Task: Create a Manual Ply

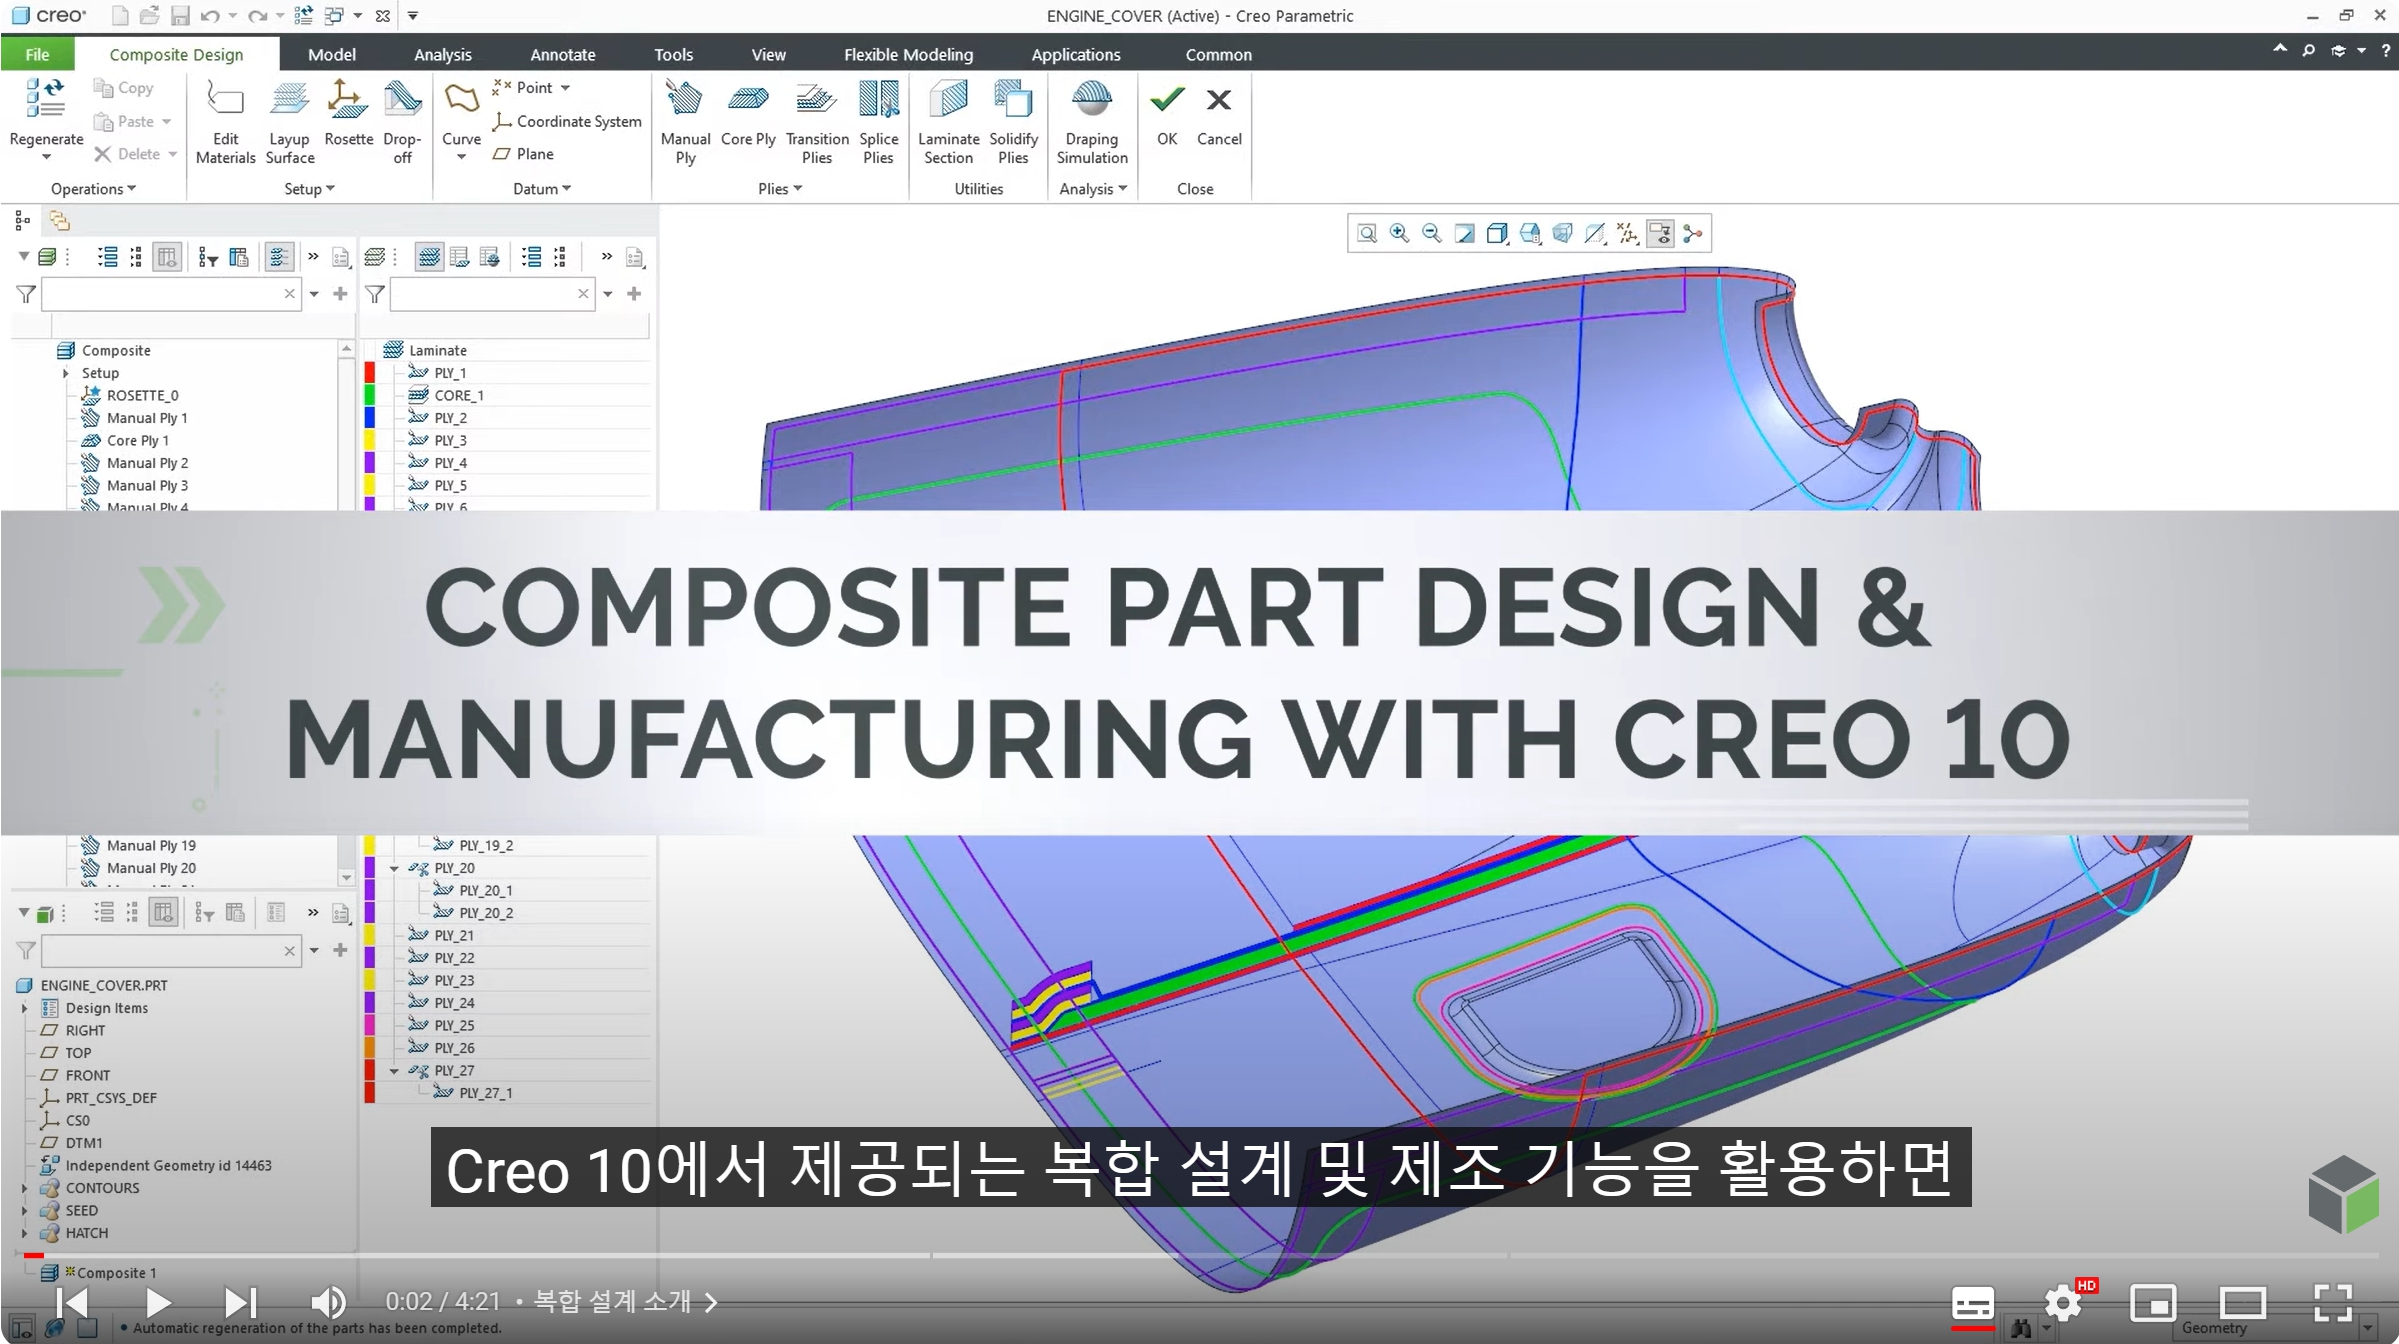Action: (x=685, y=123)
